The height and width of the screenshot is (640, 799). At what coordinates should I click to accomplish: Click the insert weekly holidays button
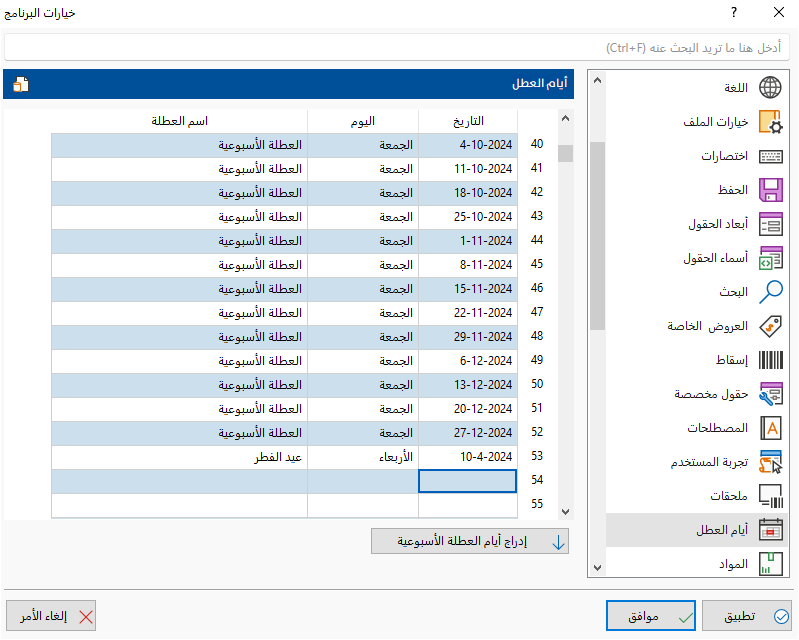(x=470, y=541)
